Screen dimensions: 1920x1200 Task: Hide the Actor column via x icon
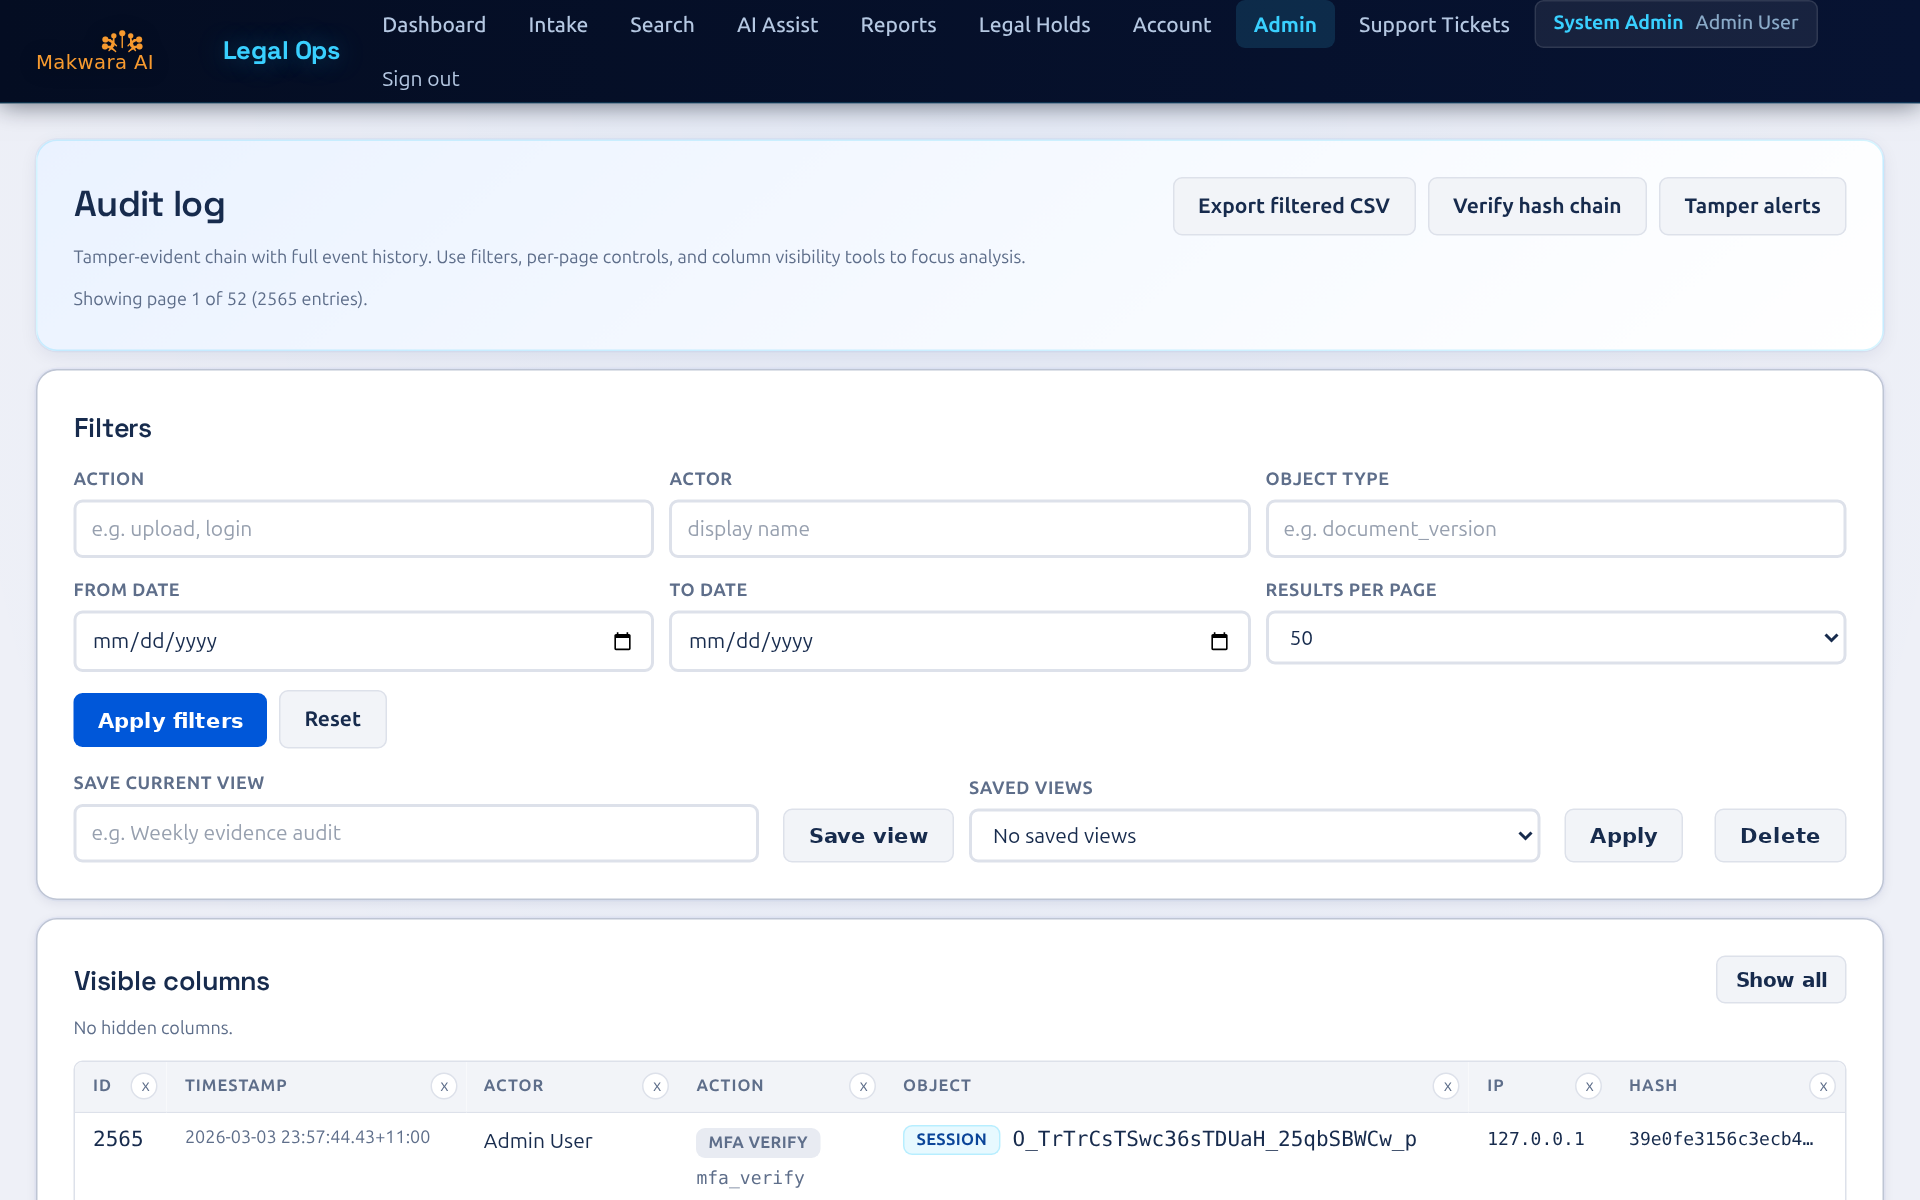656,1086
